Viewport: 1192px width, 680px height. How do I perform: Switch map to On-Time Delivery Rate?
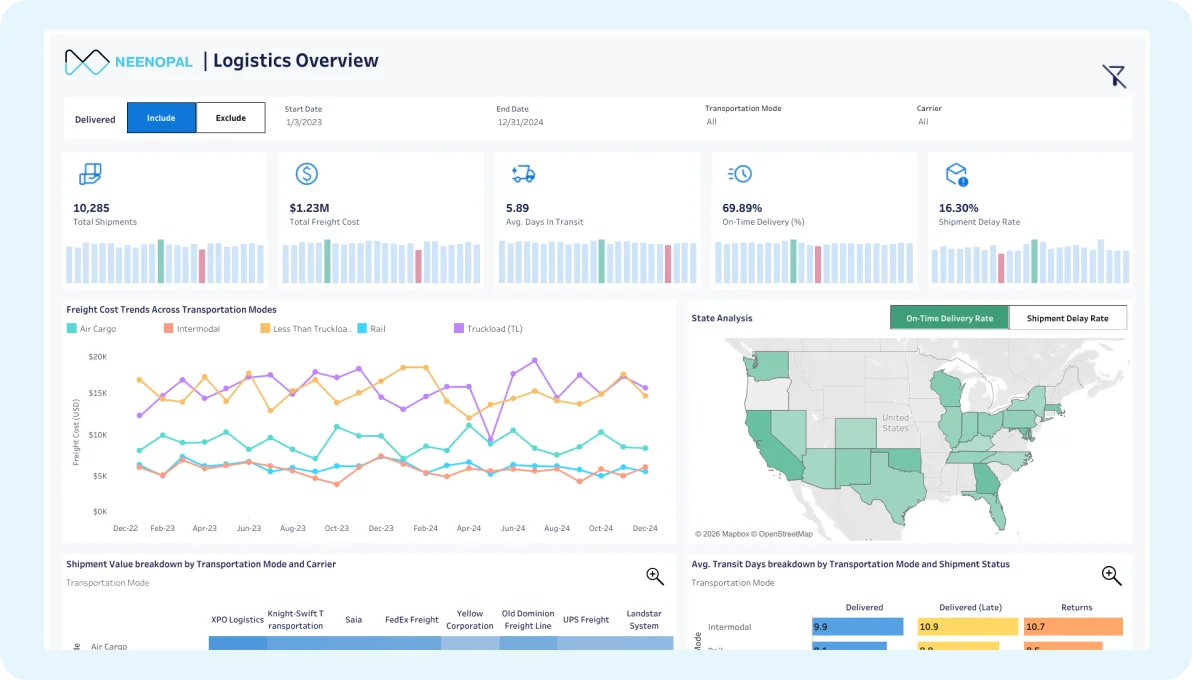coord(949,318)
